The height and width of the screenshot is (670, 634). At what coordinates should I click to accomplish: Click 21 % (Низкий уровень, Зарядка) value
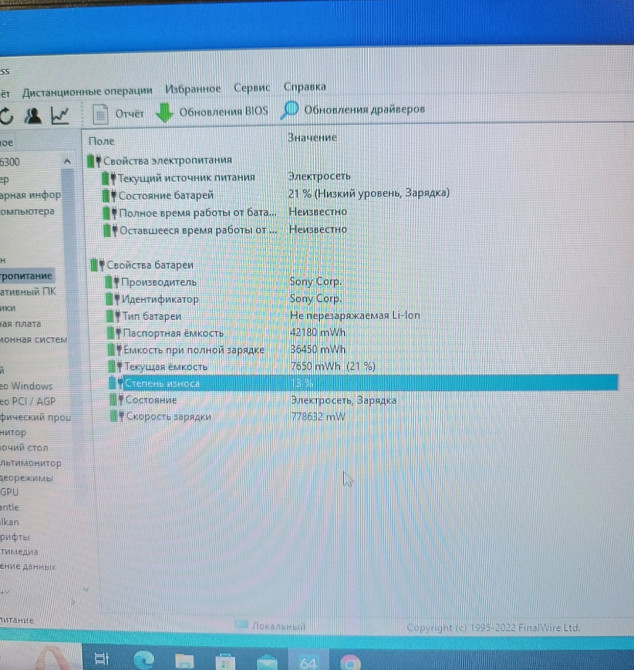click(369, 193)
